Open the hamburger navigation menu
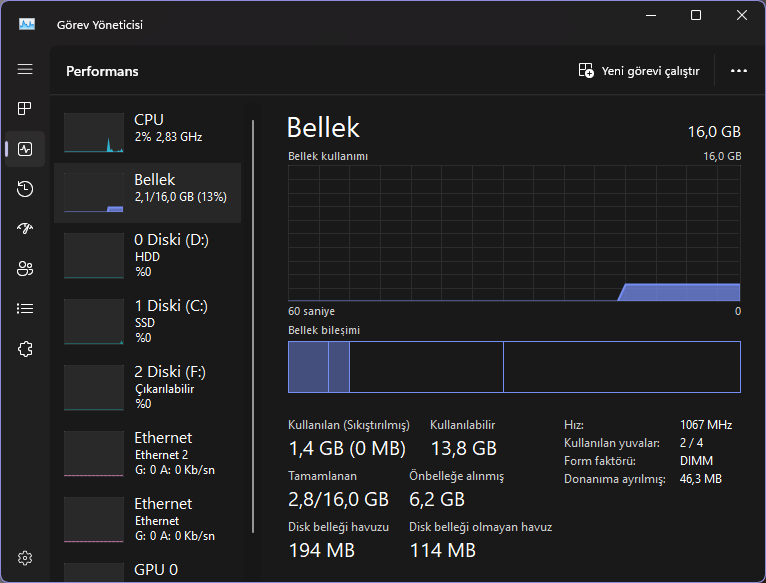Image resolution: width=766 pixels, height=583 pixels. click(25, 69)
